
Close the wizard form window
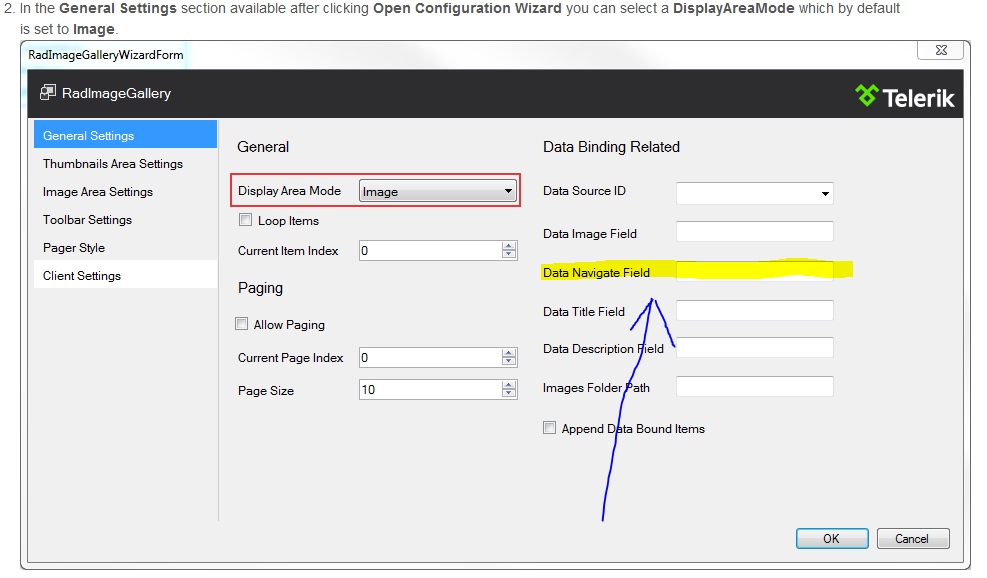pyautogui.click(x=942, y=51)
